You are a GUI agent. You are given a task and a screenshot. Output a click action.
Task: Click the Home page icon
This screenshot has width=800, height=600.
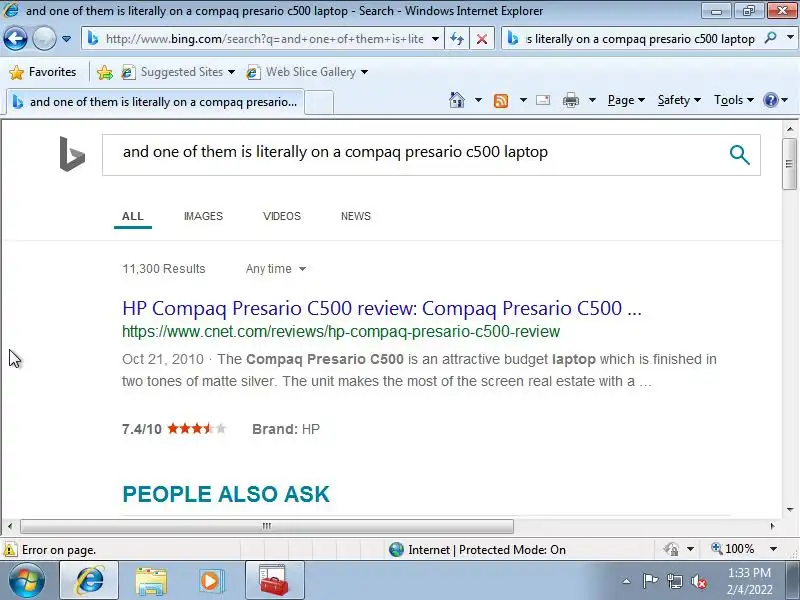[x=457, y=100]
